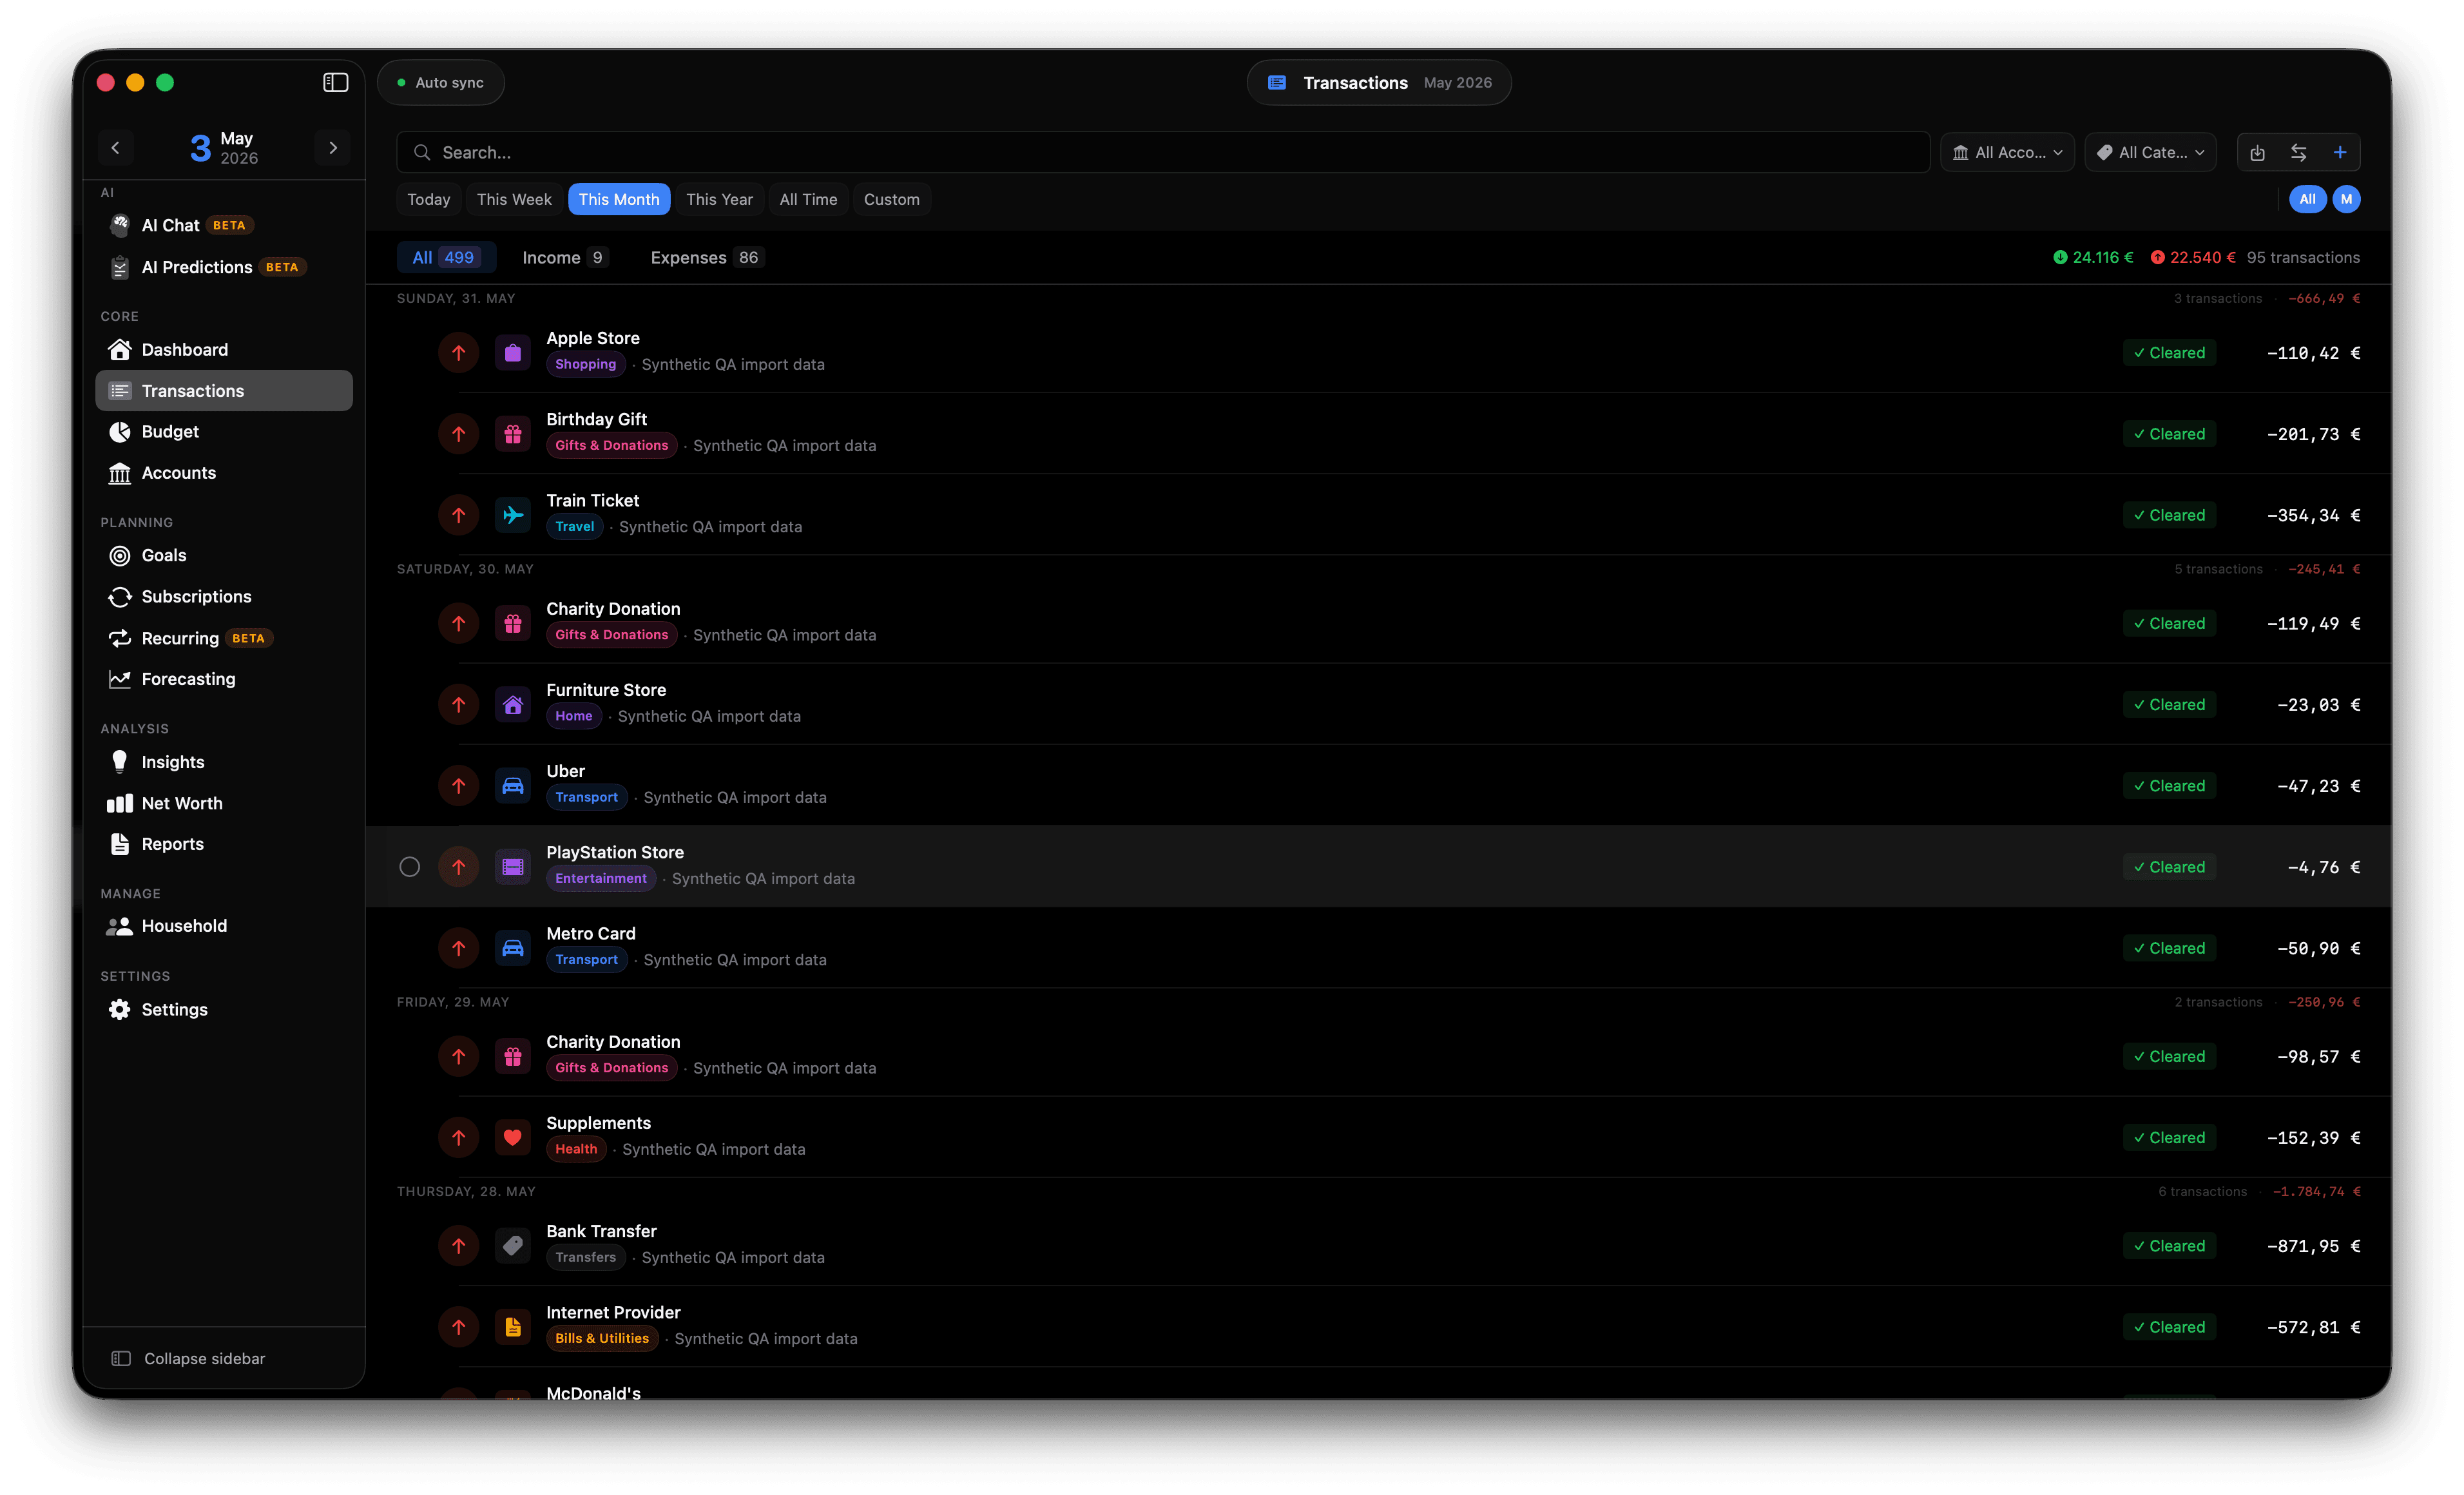Click Apple Store shopping bag icon
The width and height of the screenshot is (2464, 1495).
coord(513,352)
